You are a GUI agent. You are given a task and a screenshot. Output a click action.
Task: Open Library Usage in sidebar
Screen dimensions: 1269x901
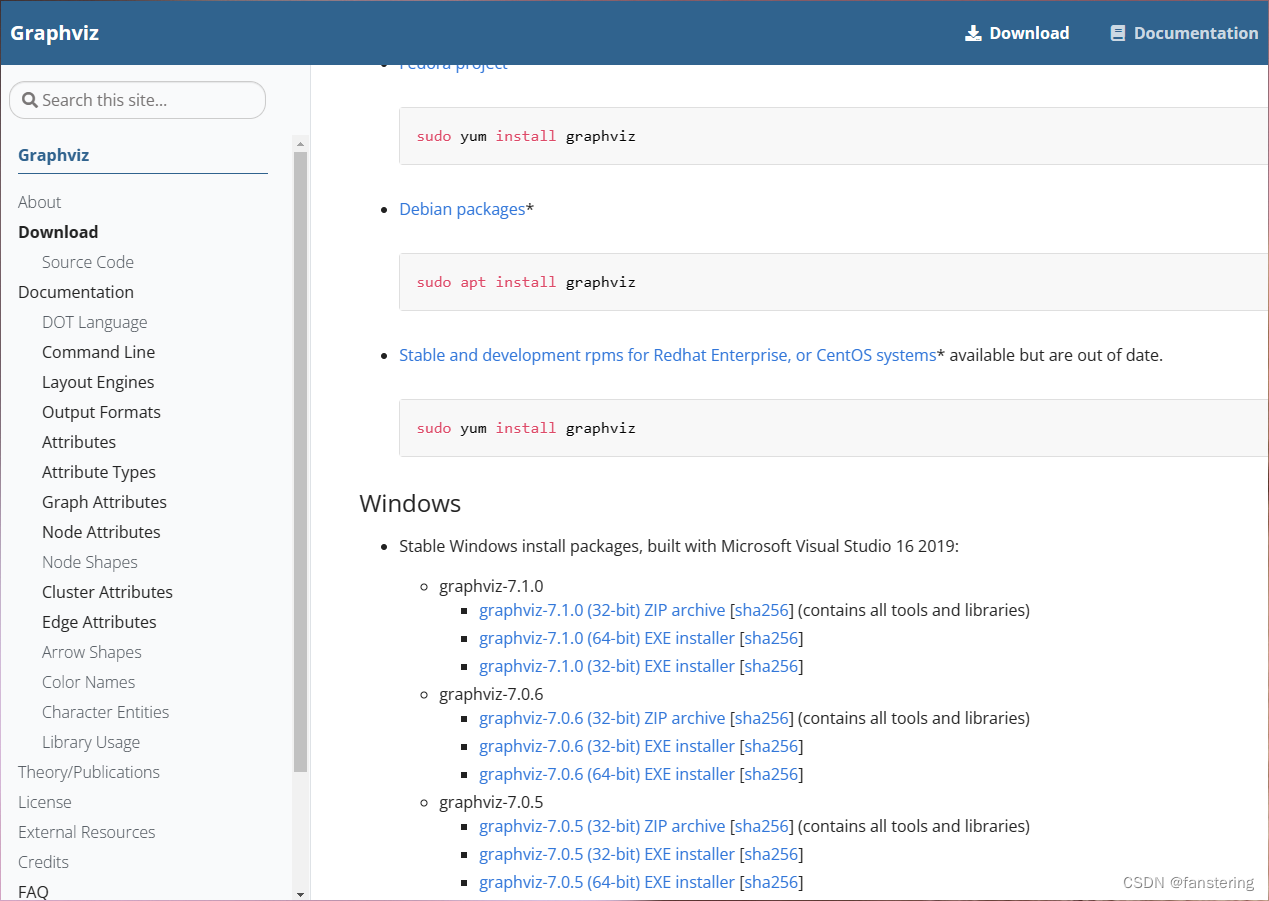point(91,742)
